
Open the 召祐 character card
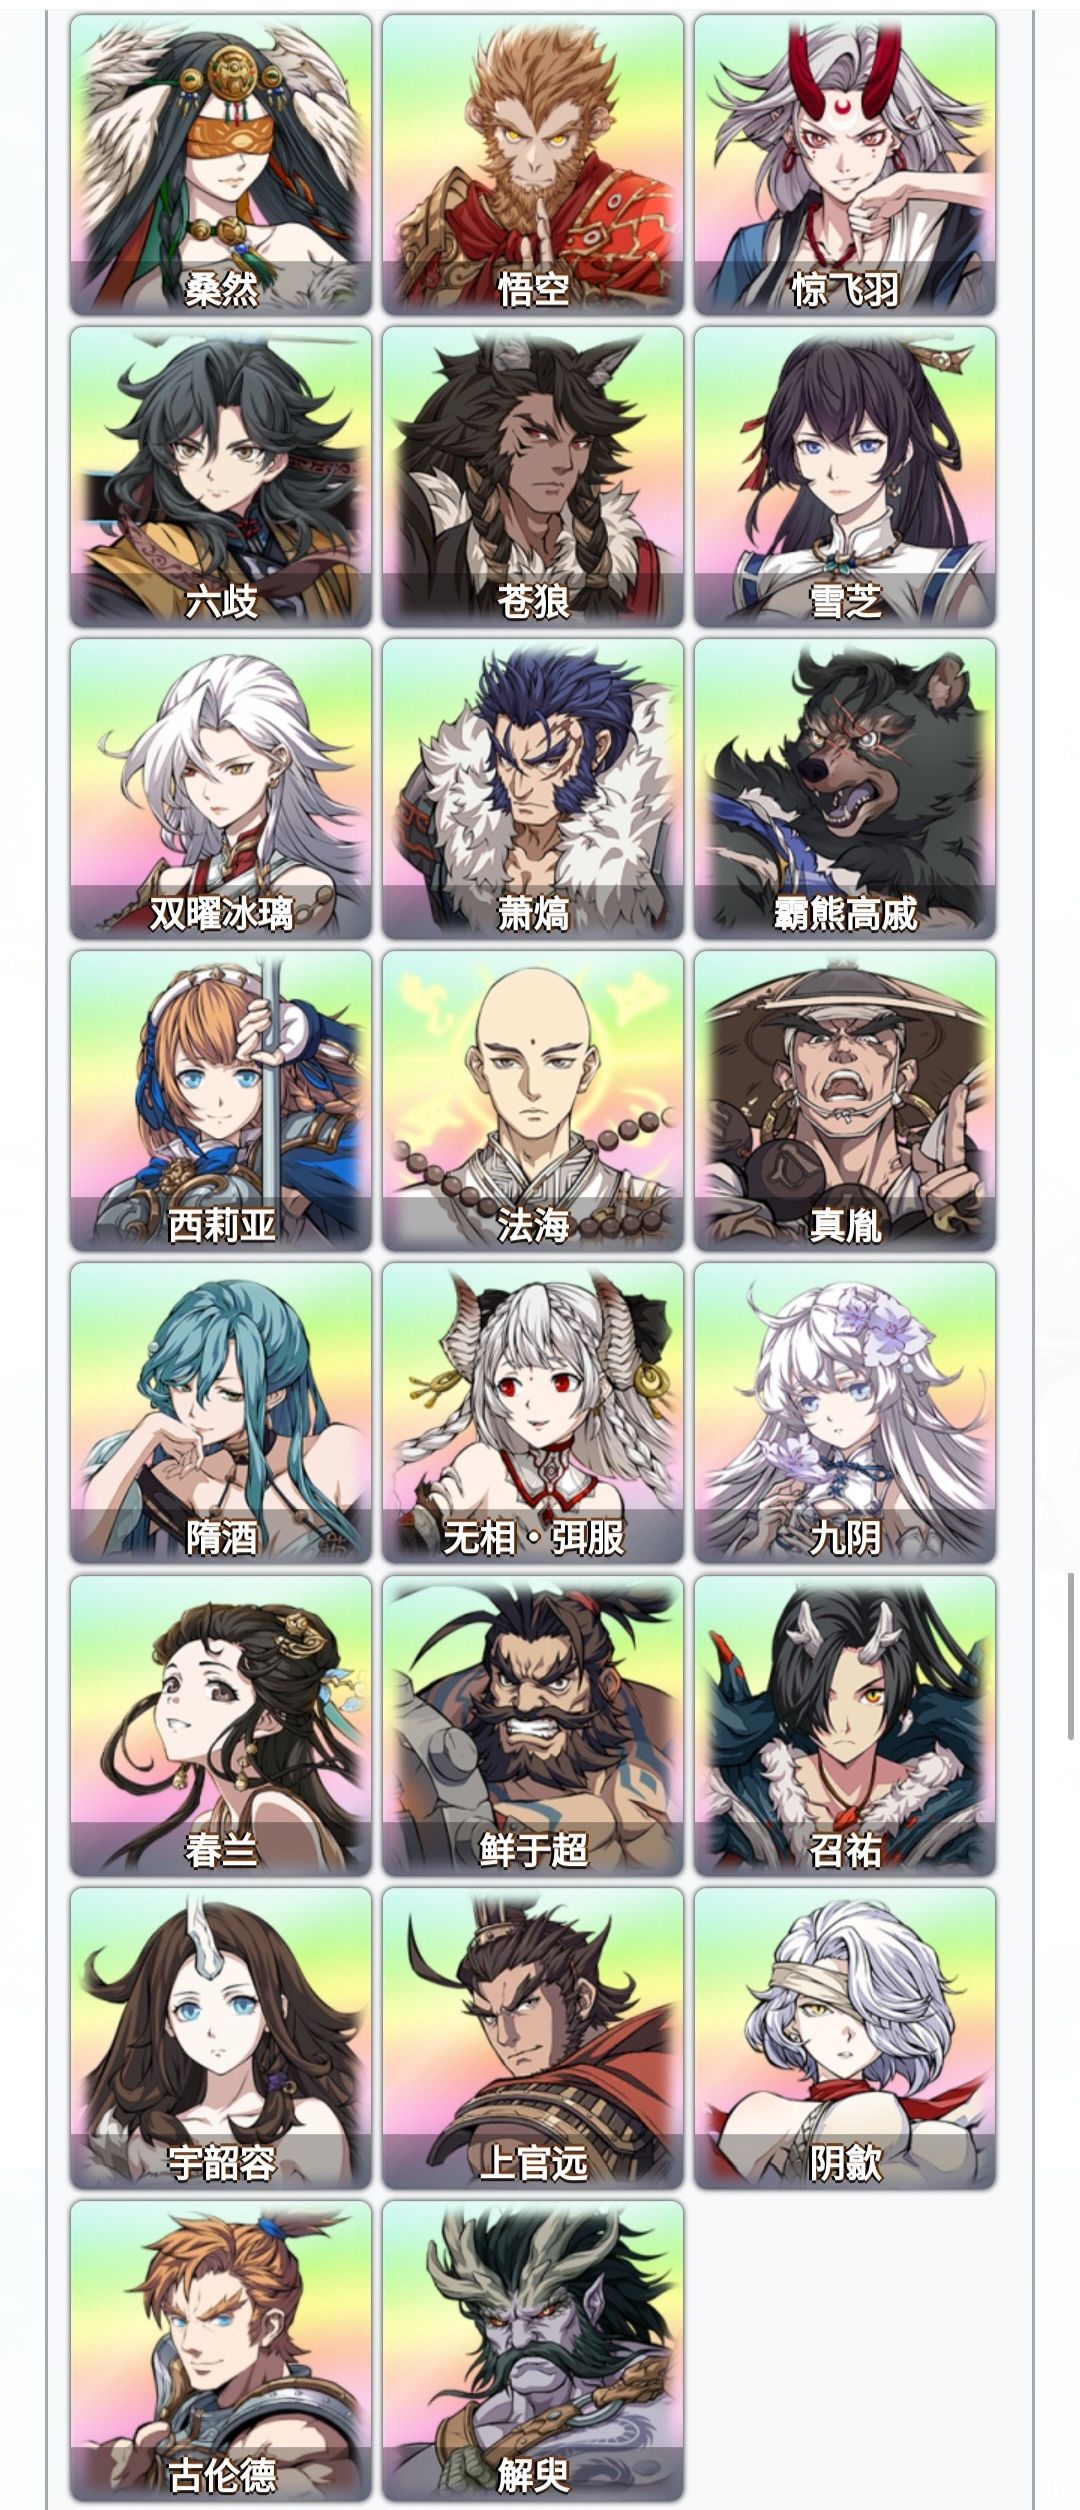click(845, 1726)
